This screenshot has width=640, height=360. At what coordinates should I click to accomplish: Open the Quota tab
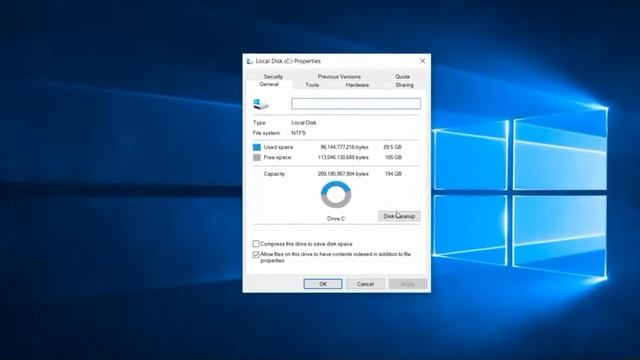402,76
